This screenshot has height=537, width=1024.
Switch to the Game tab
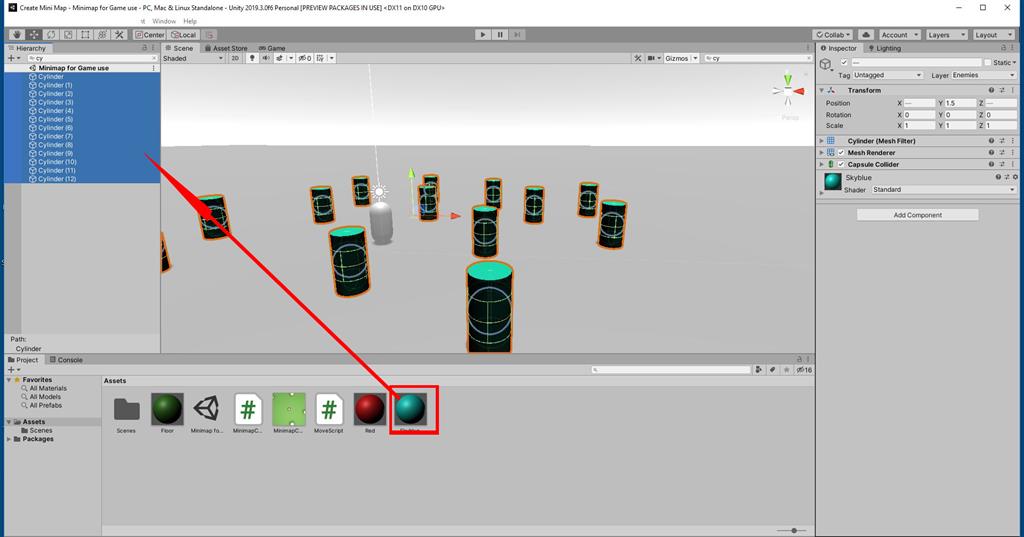(x=272, y=48)
